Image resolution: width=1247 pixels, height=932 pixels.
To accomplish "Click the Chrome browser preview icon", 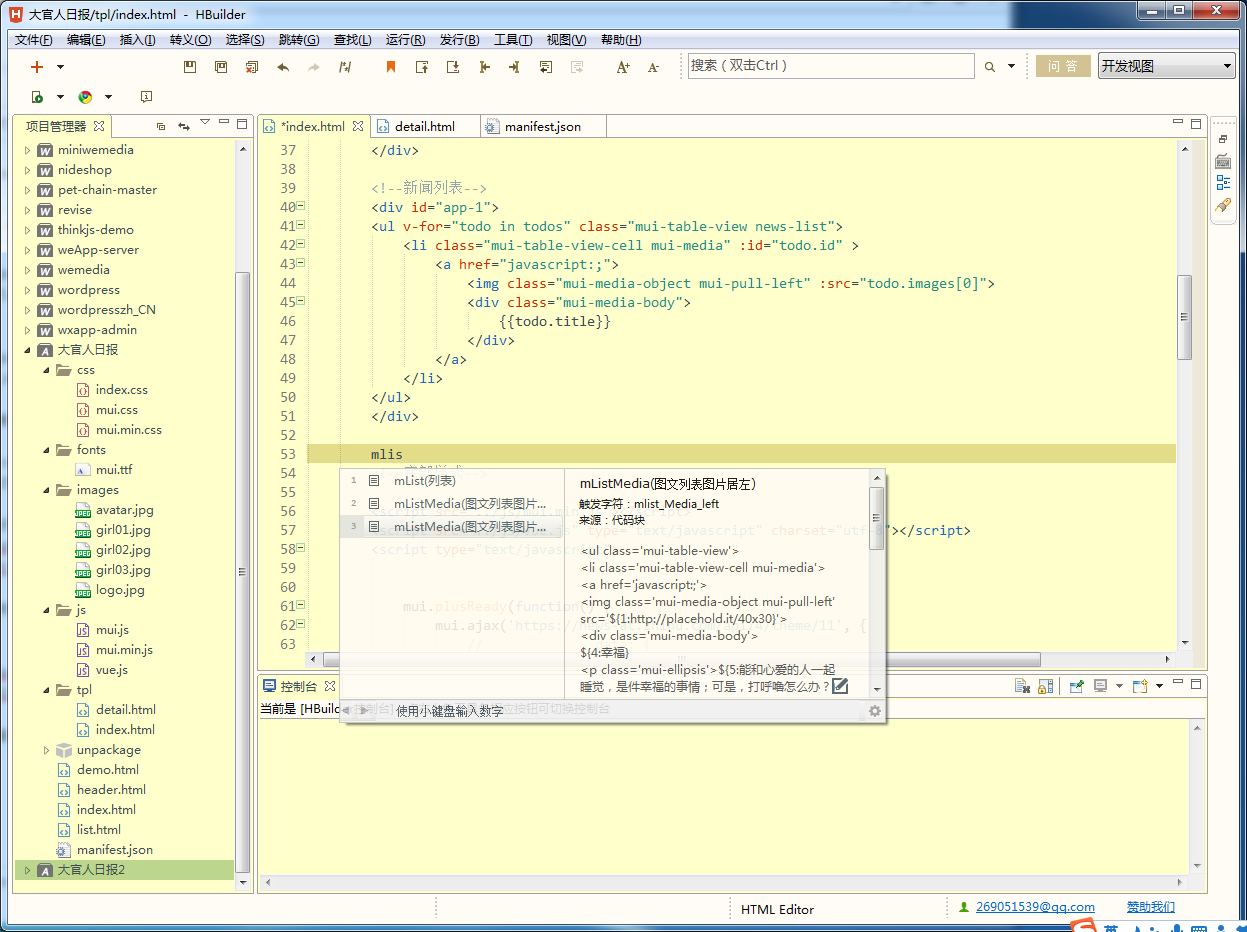I will click(x=86, y=97).
